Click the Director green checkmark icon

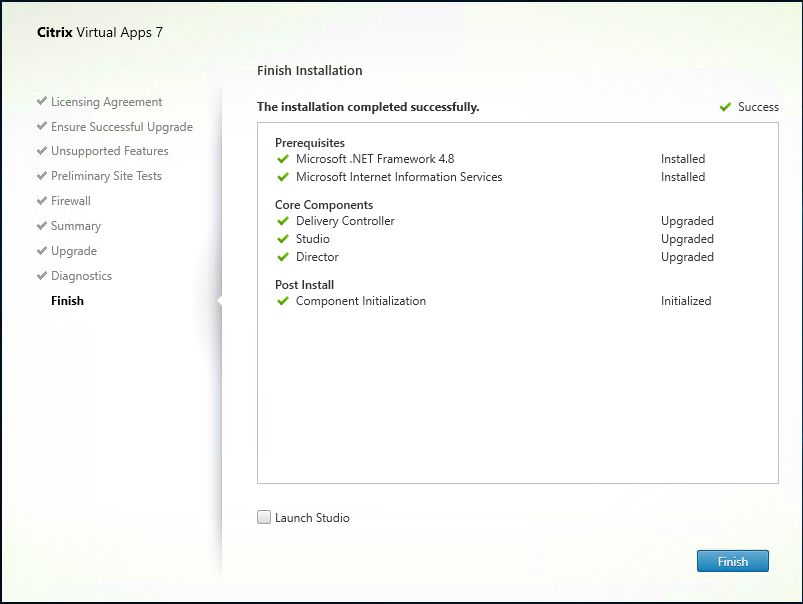(283, 257)
